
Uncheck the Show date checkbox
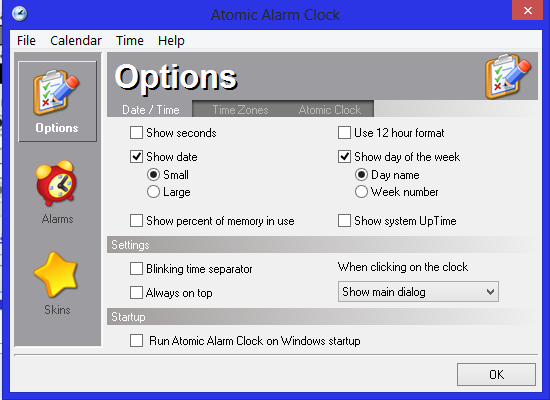[136, 156]
